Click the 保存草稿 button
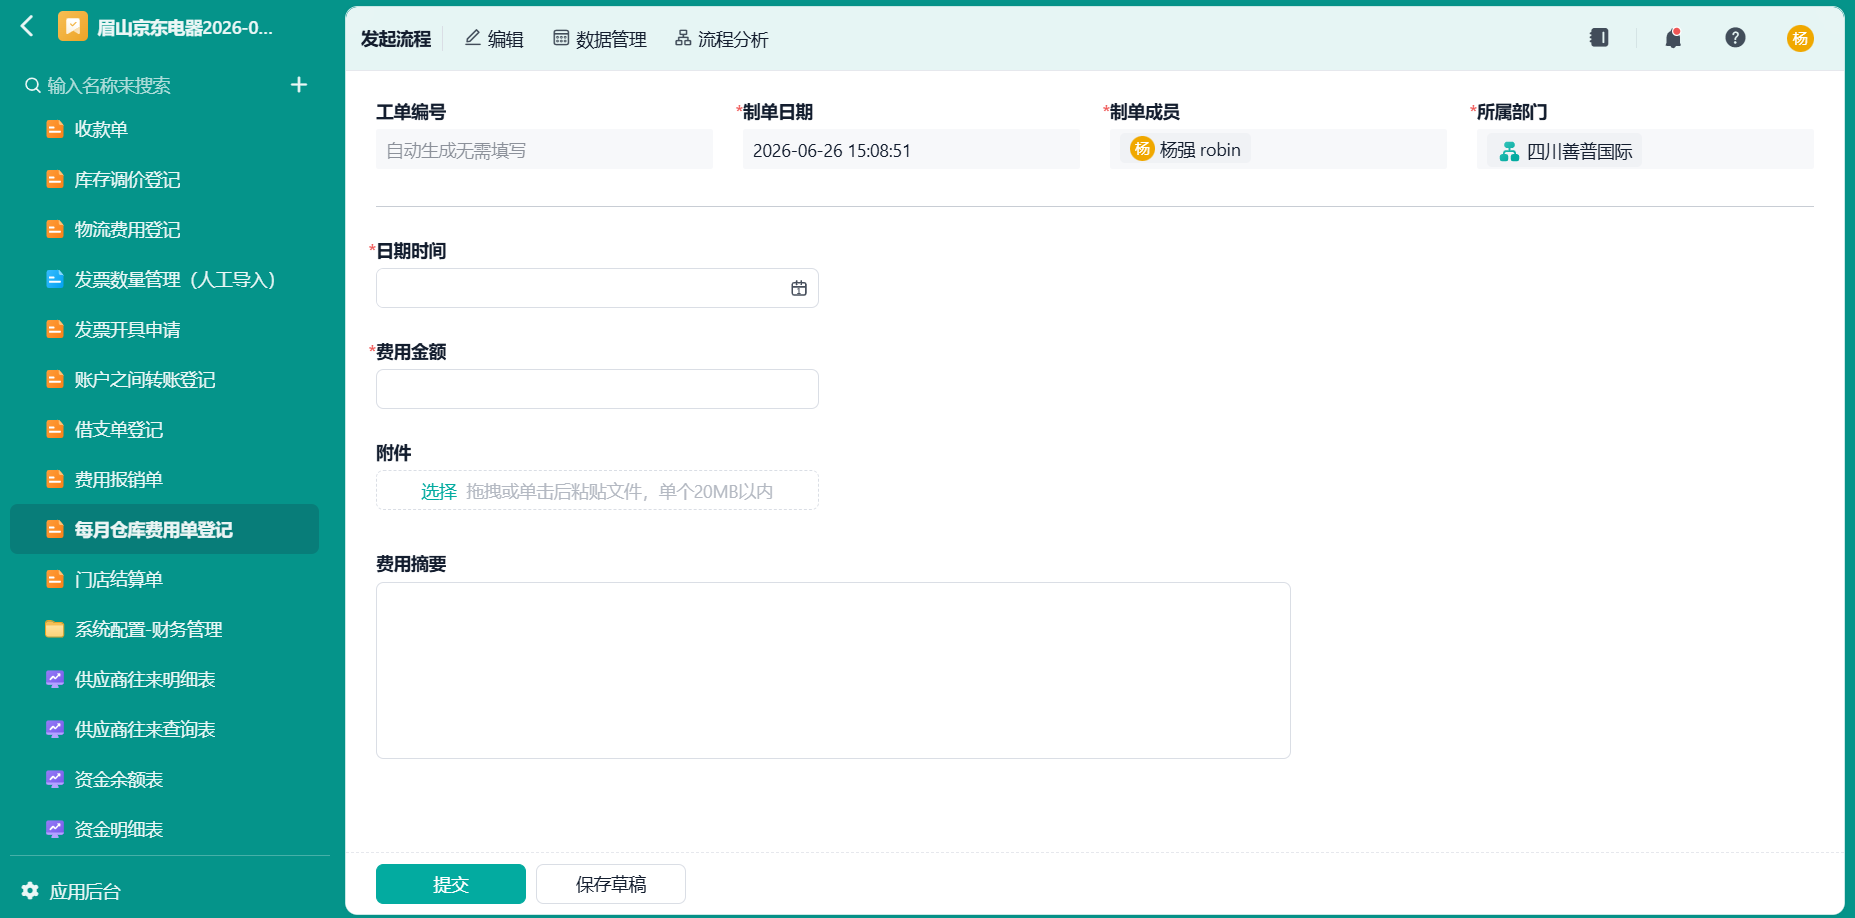Image resolution: width=1855 pixels, height=918 pixels. 611,884
